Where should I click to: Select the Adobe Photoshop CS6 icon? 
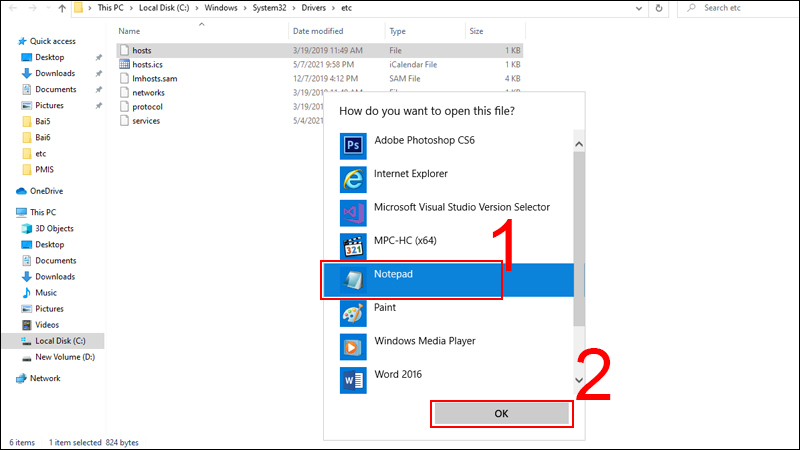click(x=353, y=146)
